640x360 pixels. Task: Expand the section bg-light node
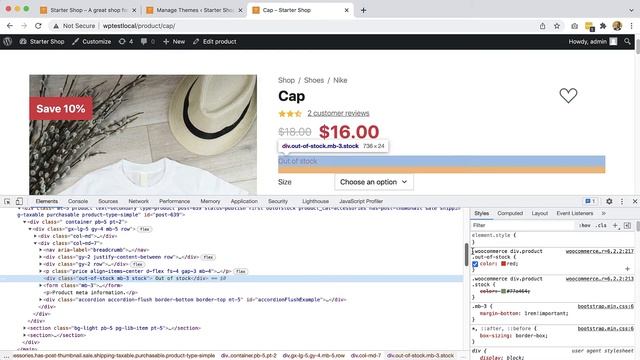(x=25, y=328)
